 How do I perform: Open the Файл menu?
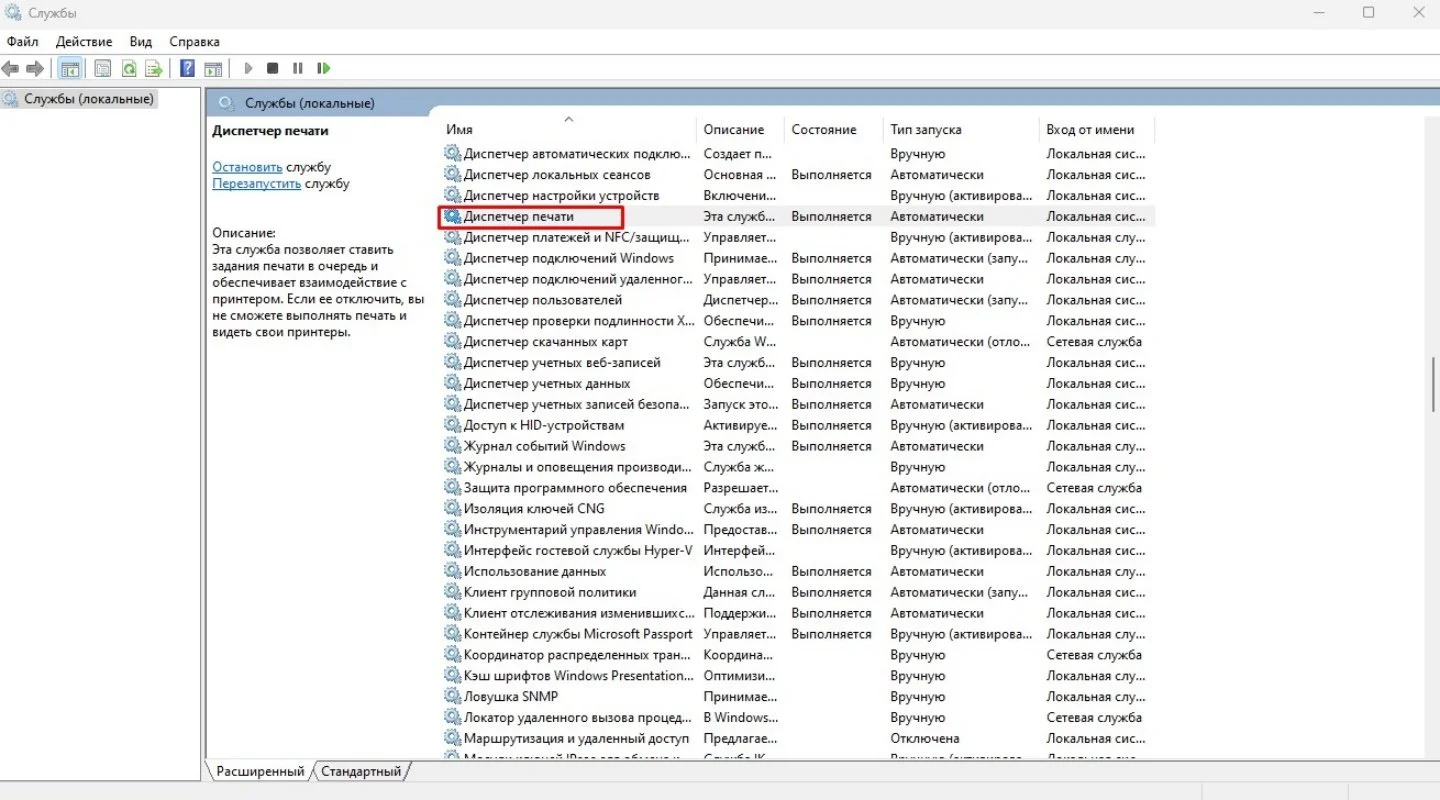[x=22, y=41]
